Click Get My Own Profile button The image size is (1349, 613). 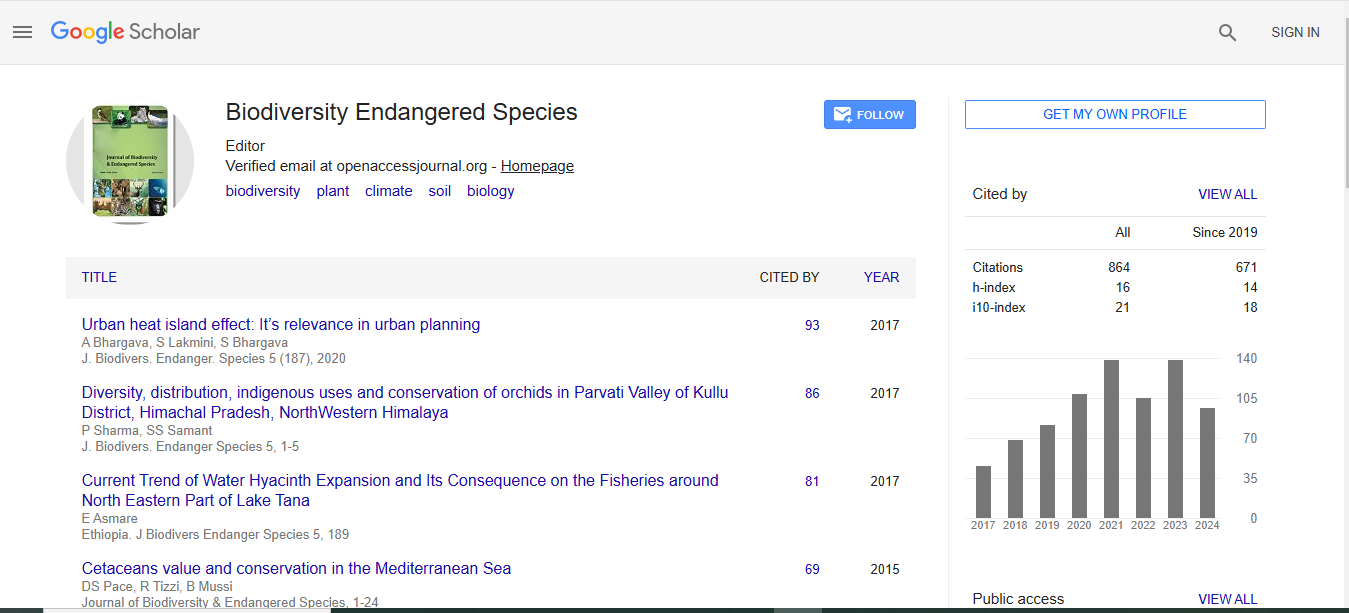click(1114, 114)
